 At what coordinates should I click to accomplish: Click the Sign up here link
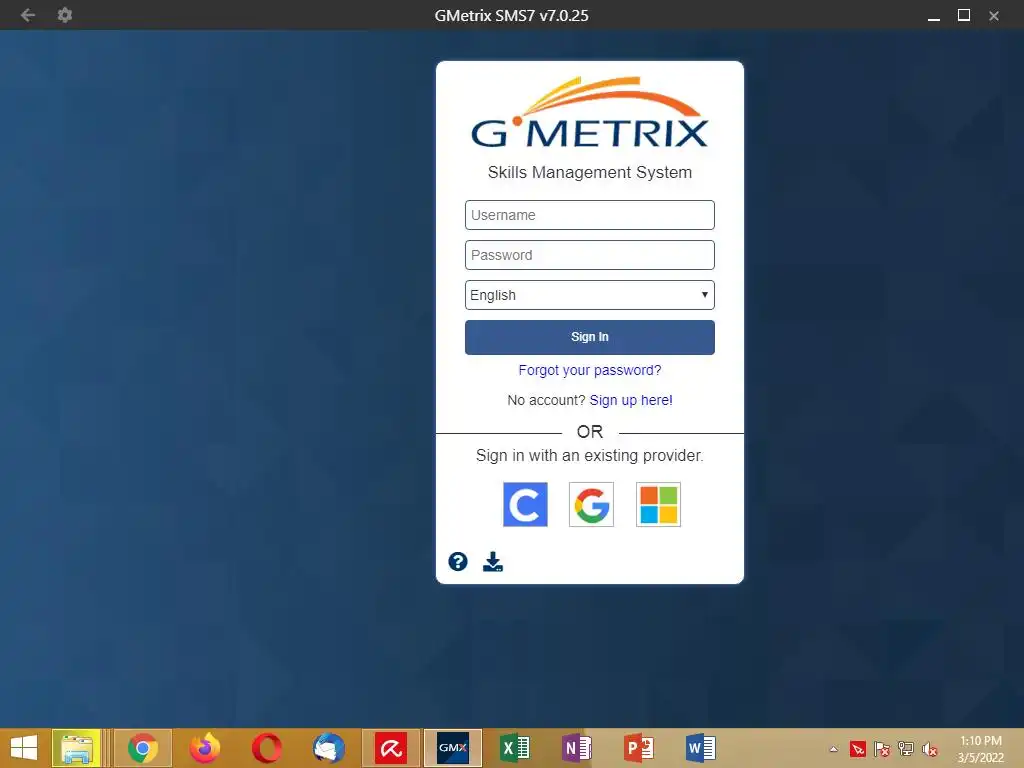coord(631,400)
